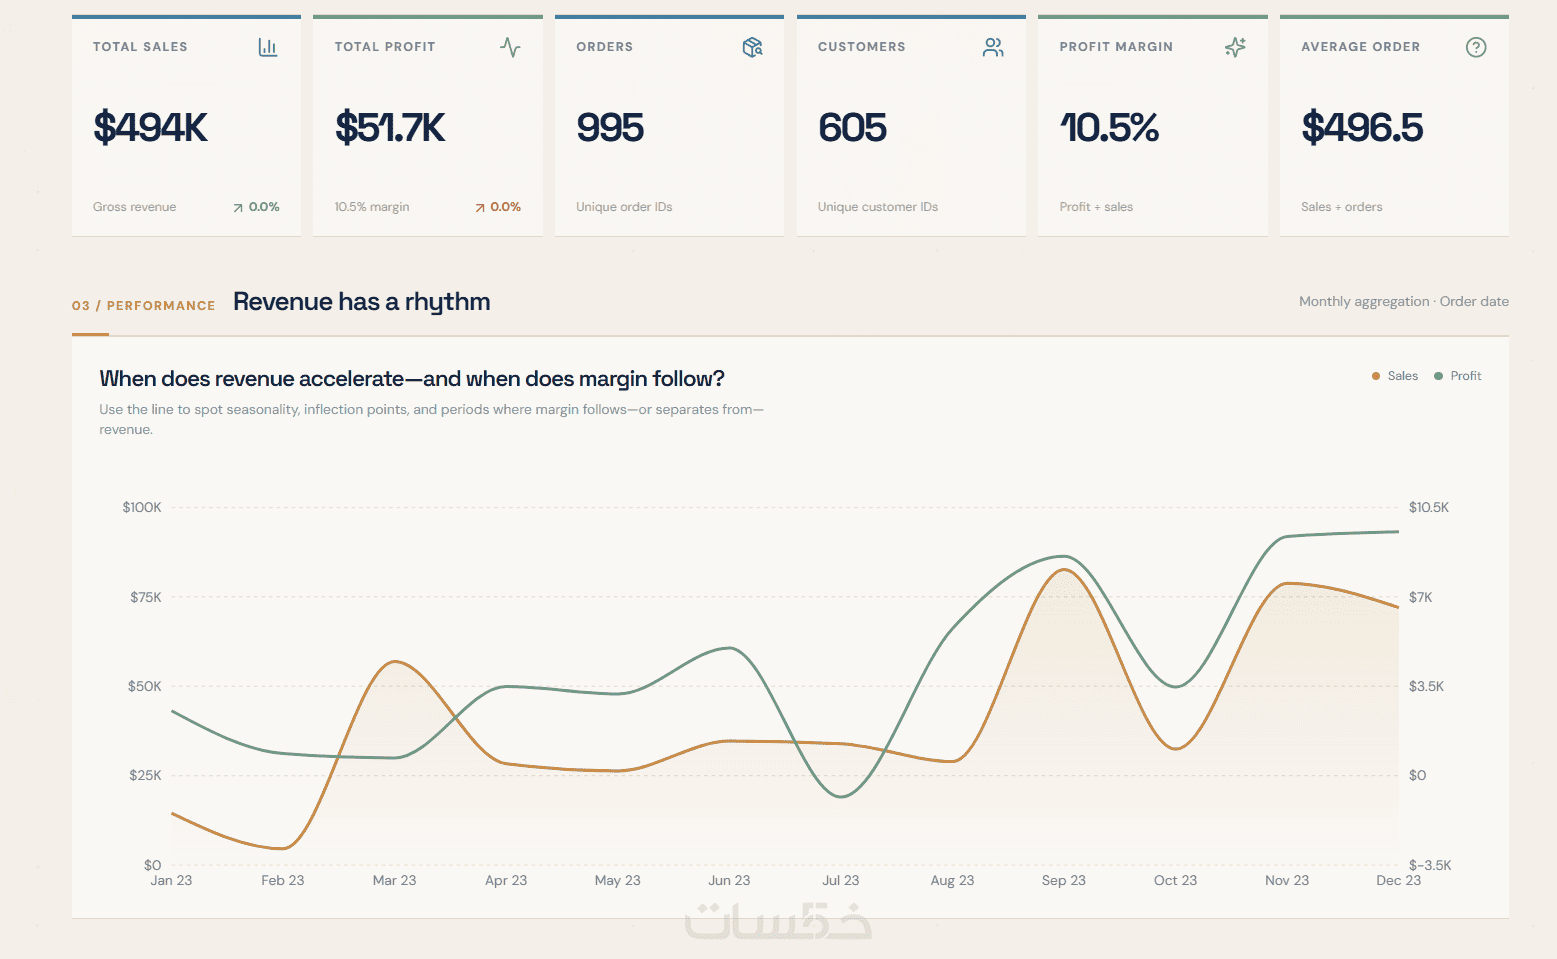Click the $7K profit axis label

(x=1421, y=597)
